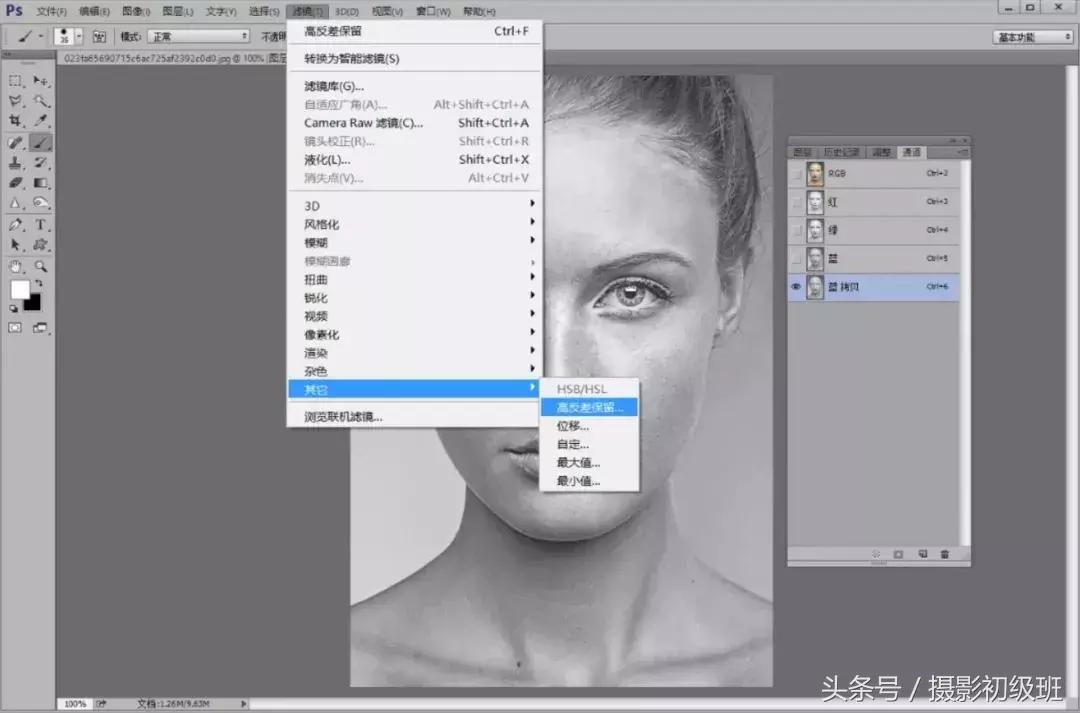Viewport: 1080px width, 713px height.
Task: Click 液化(L)... in the filter menu
Action: (x=328, y=160)
